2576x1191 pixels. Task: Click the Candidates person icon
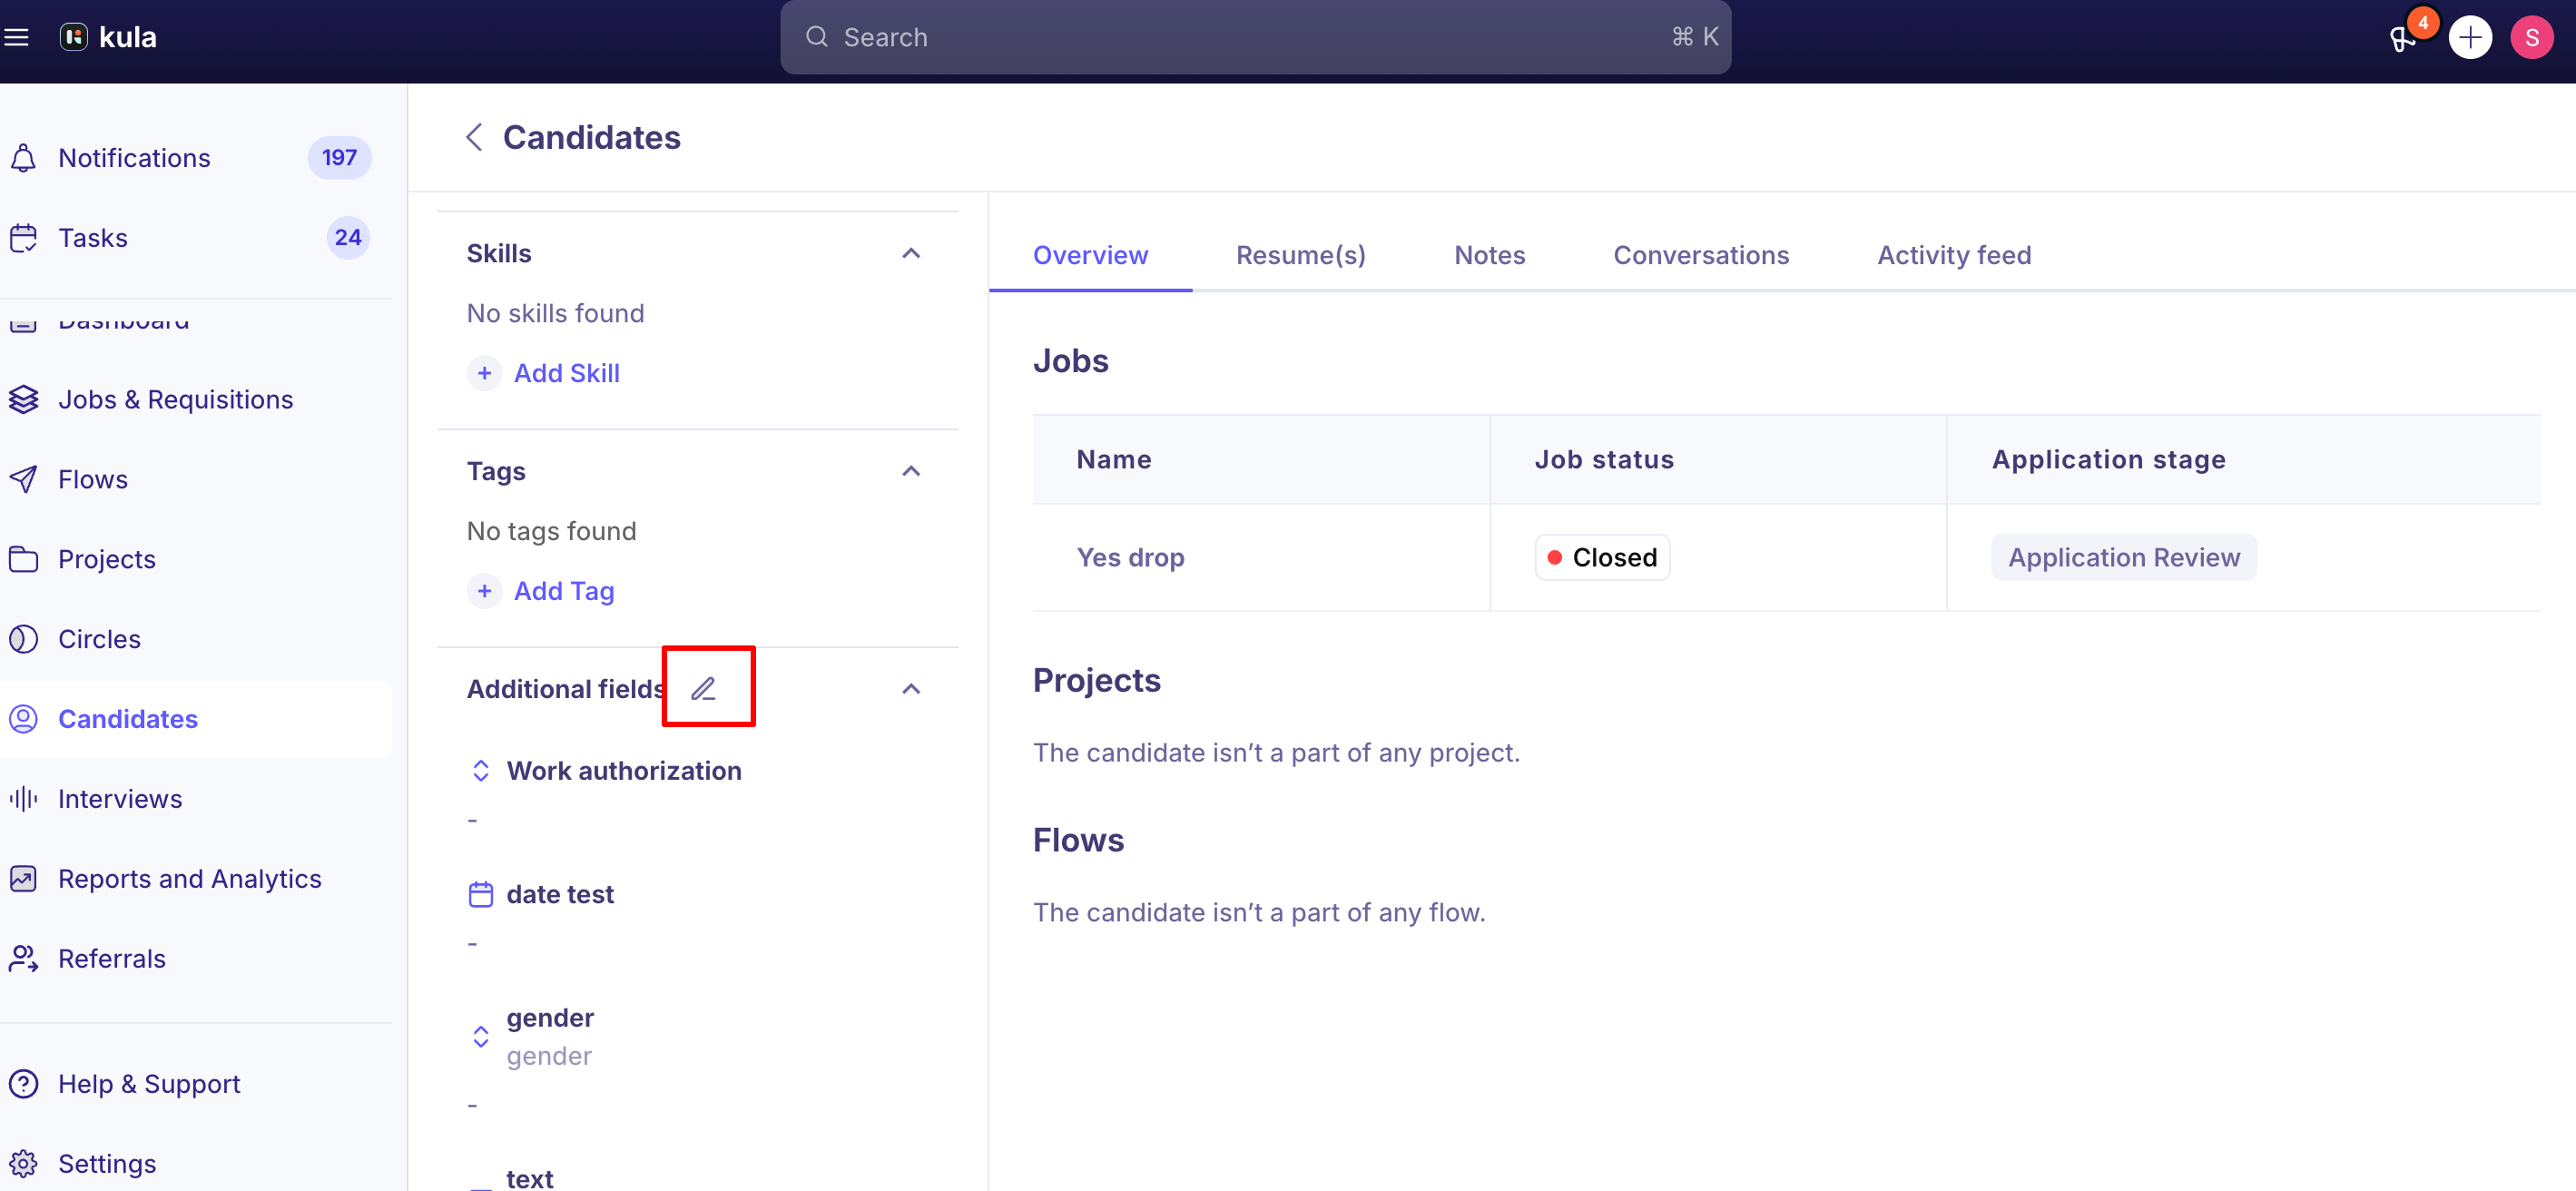pyautogui.click(x=23, y=719)
